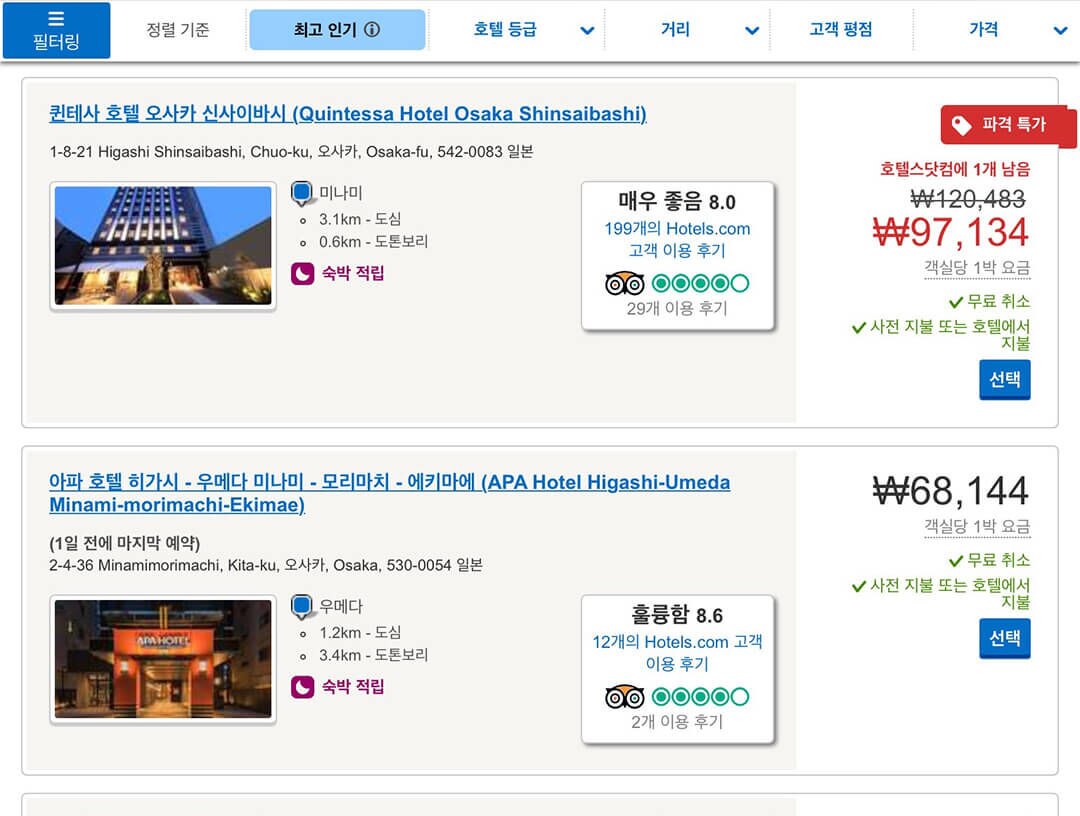Click the 29개 이용 후기 TripAdvisor text
The image size is (1080, 816).
(677, 308)
